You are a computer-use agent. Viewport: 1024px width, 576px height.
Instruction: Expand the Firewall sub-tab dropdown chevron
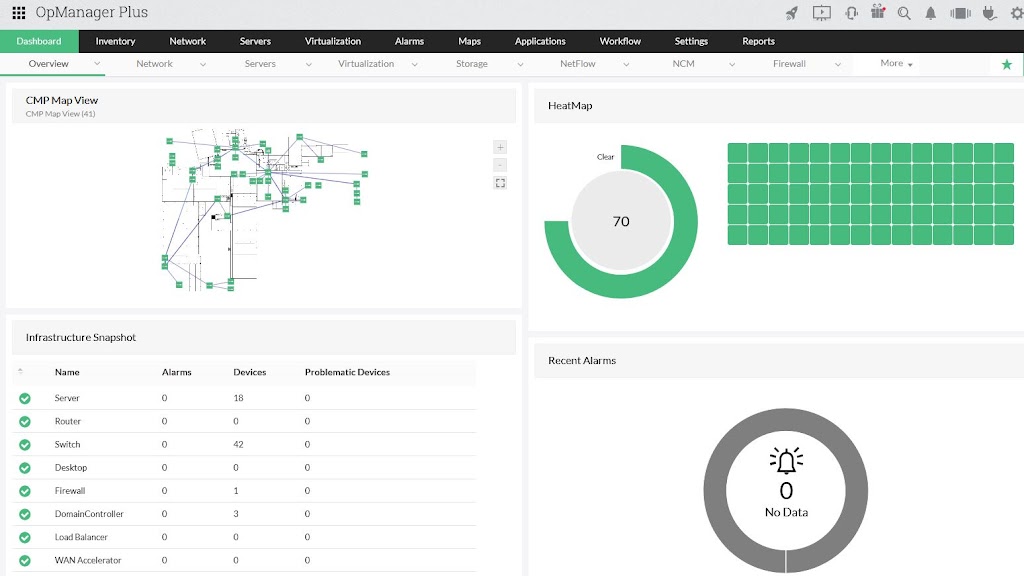(x=838, y=65)
